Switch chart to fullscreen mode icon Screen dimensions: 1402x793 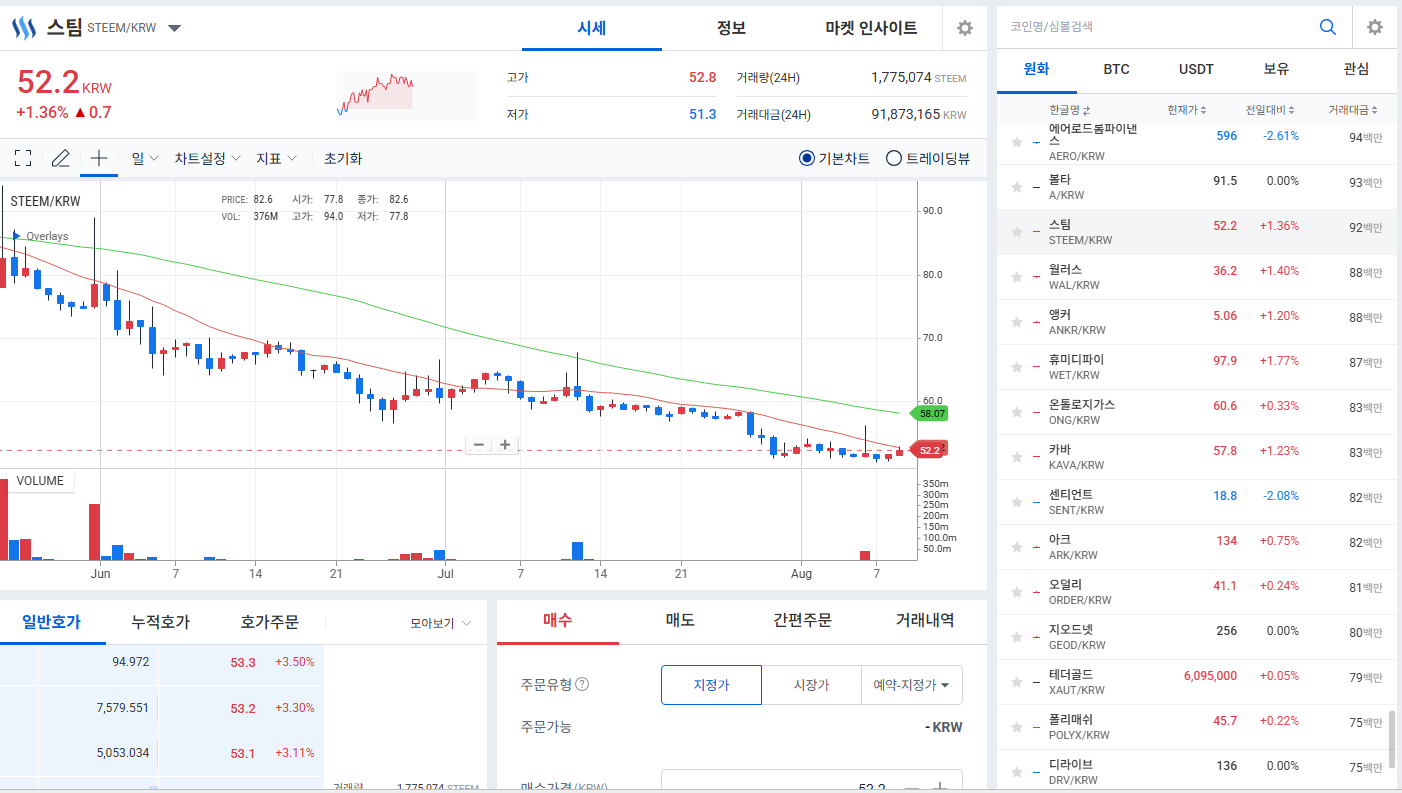pyautogui.click(x=23, y=158)
